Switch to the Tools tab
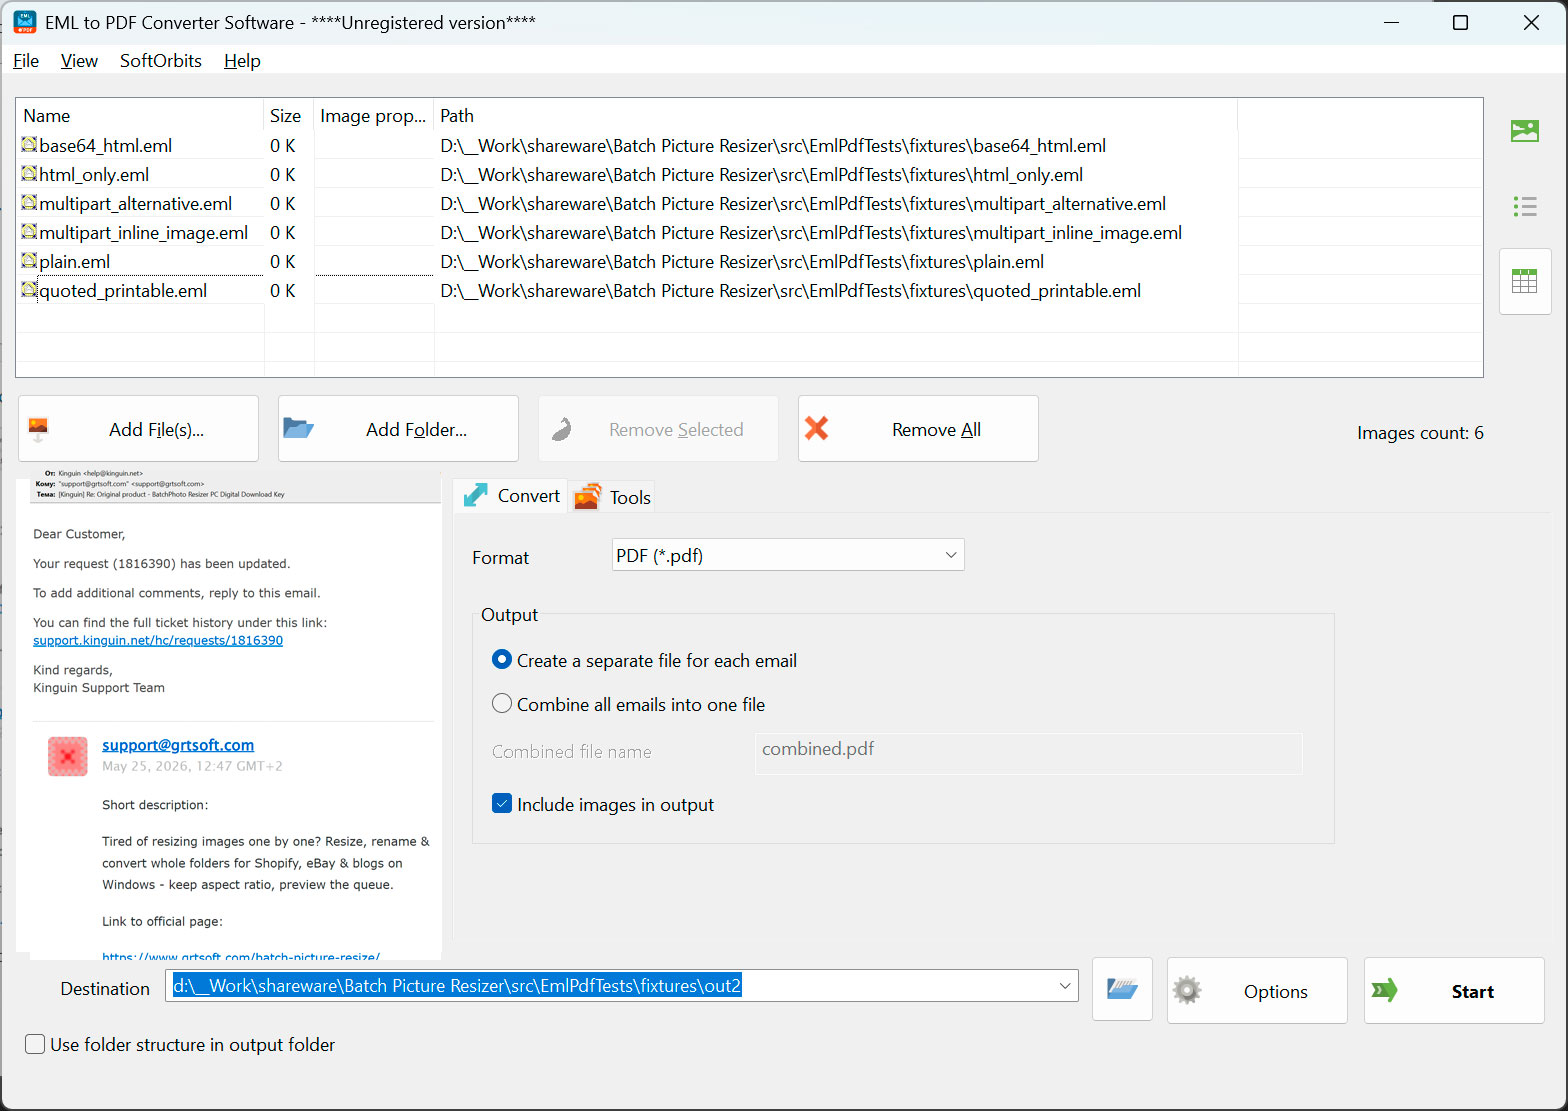Screen dimensions: 1568x1111 (x=612, y=497)
